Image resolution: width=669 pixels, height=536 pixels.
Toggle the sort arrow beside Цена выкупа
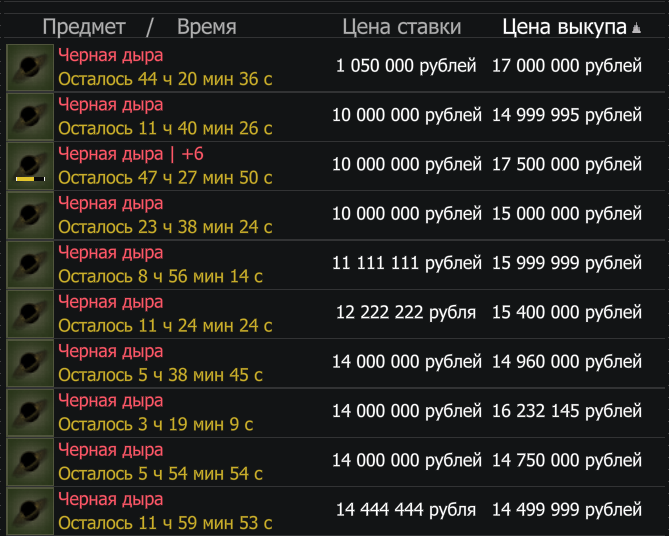pos(636,29)
